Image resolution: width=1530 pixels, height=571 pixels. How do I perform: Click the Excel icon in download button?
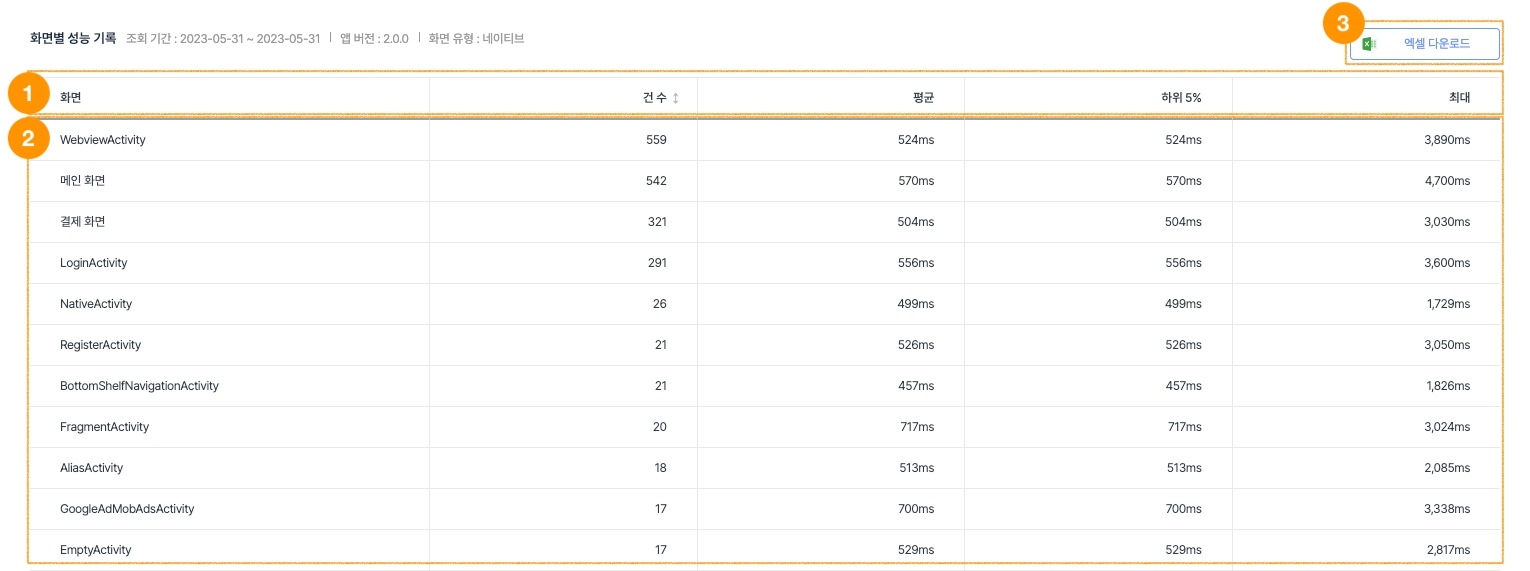click(1370, 44)
